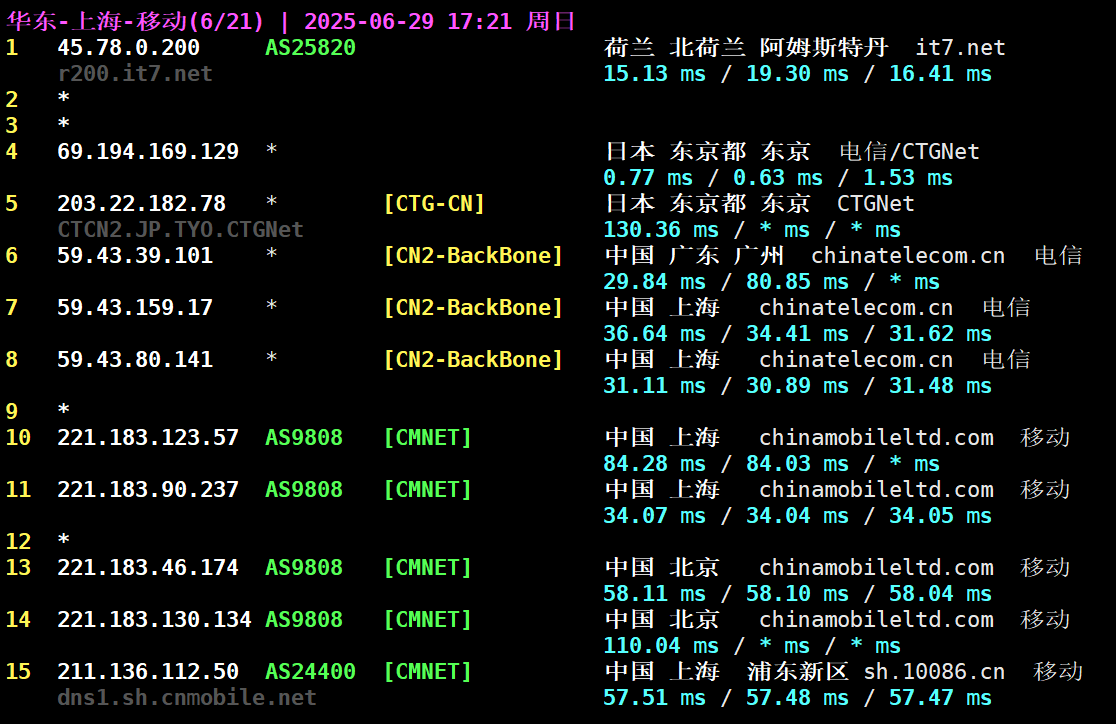Click the [CTG-CN] tag
The image size is (1116, 724).
[x=434, y=204]
